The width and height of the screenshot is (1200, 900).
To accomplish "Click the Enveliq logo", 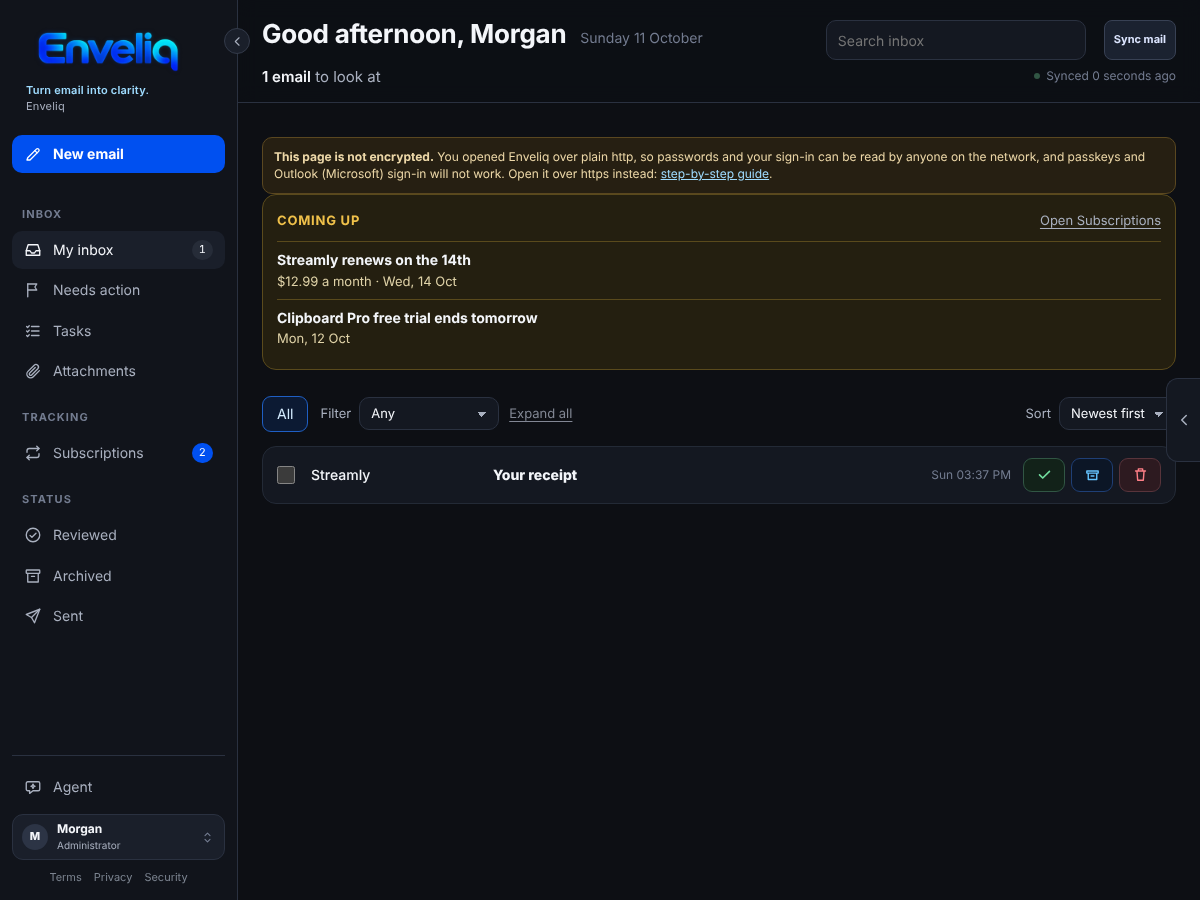I will pos(108,50).
